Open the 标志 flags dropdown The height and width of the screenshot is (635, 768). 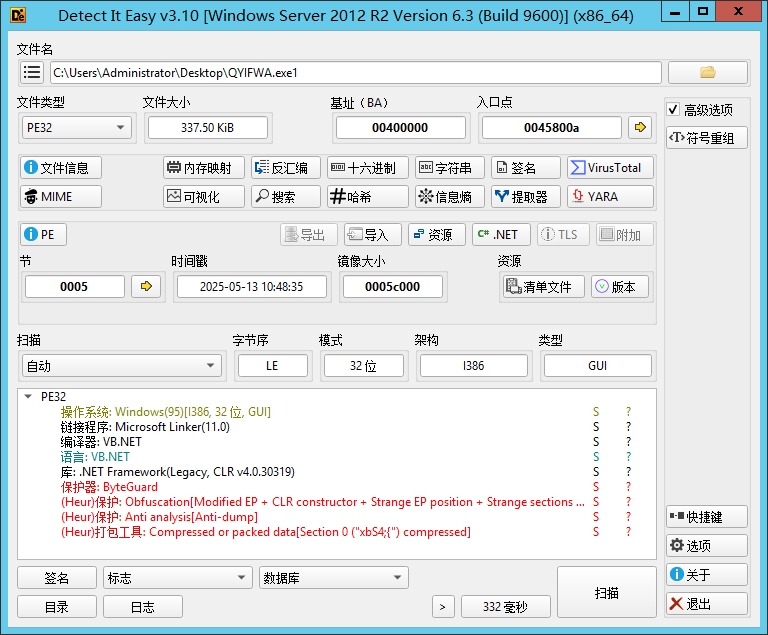(177, 578)
